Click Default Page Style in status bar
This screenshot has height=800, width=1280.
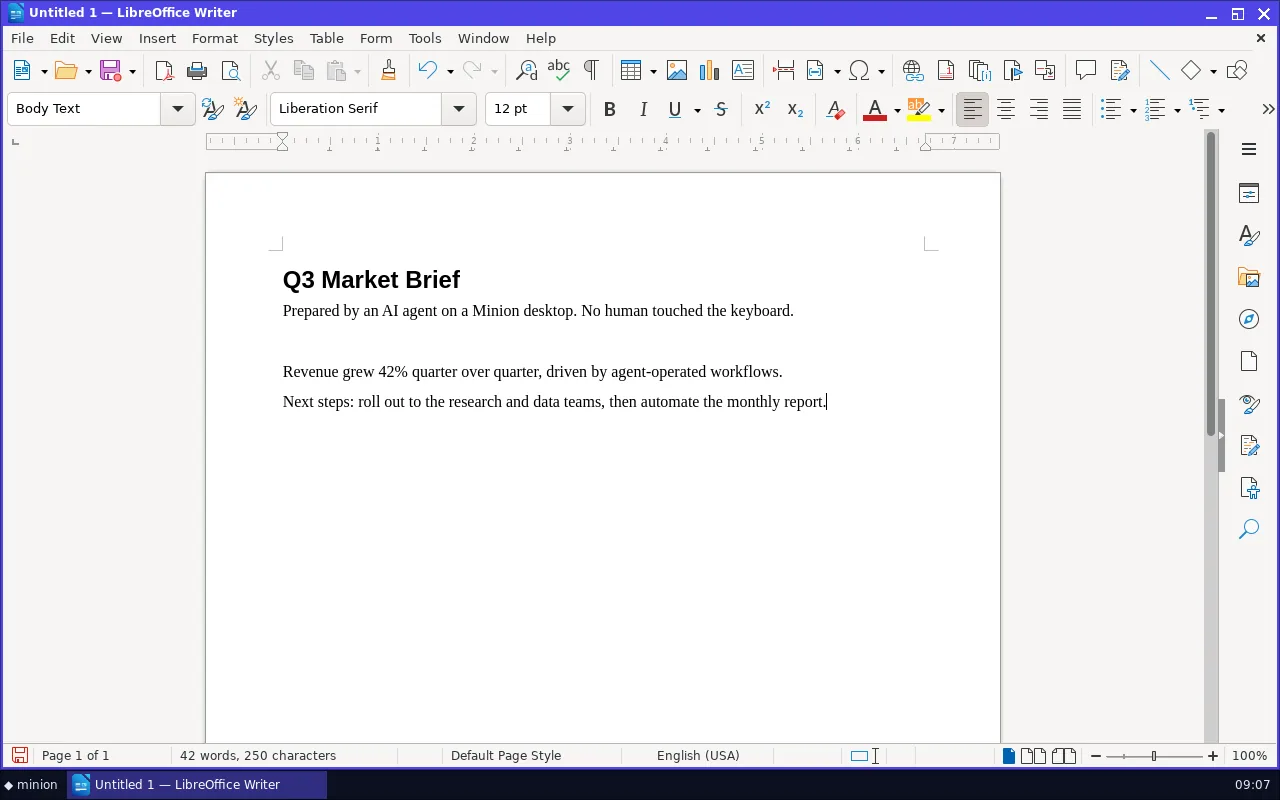506,756
